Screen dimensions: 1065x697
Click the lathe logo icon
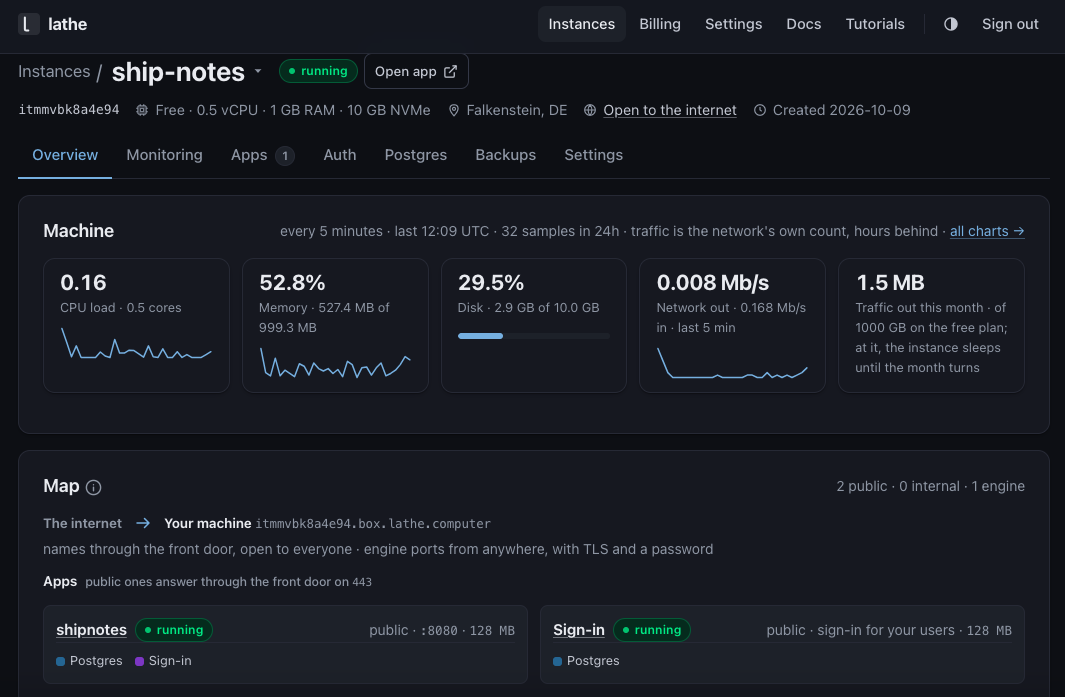29,24
